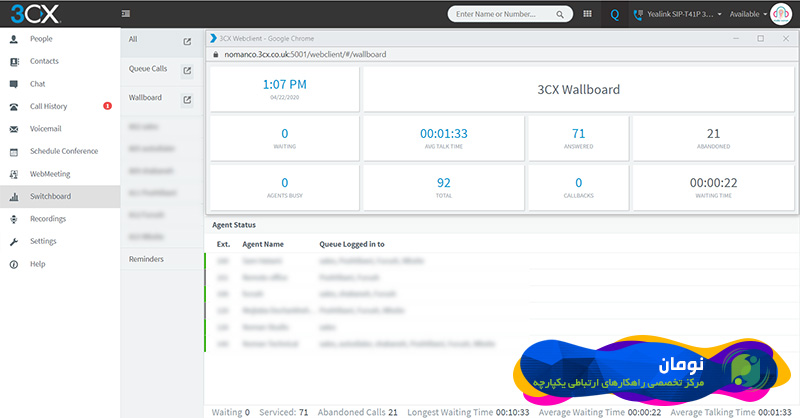This screenshot has width=800, height=418.
Task: Open Settings page
Action: (x=43, y=241)
